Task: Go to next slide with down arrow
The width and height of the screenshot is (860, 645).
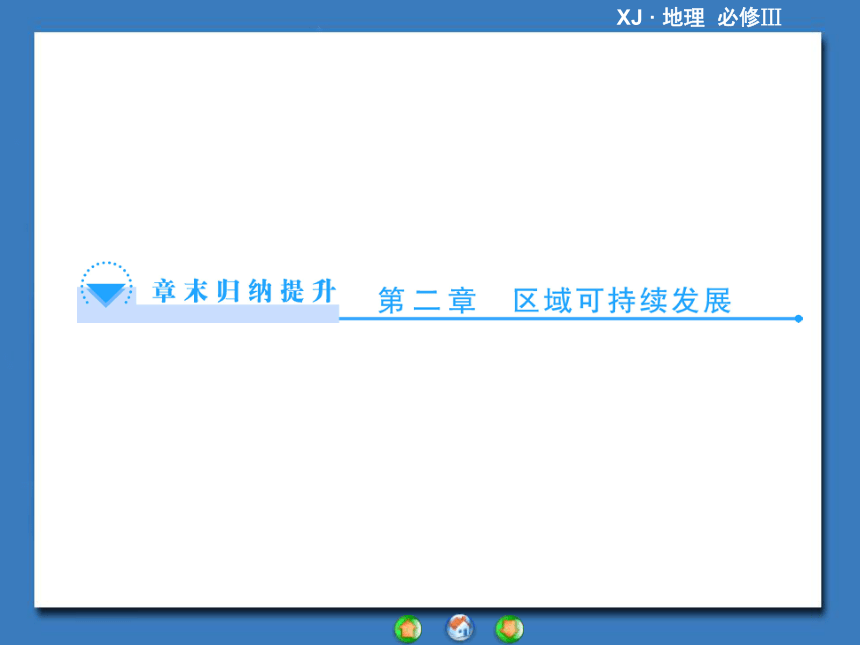Action: click(510, 629)
